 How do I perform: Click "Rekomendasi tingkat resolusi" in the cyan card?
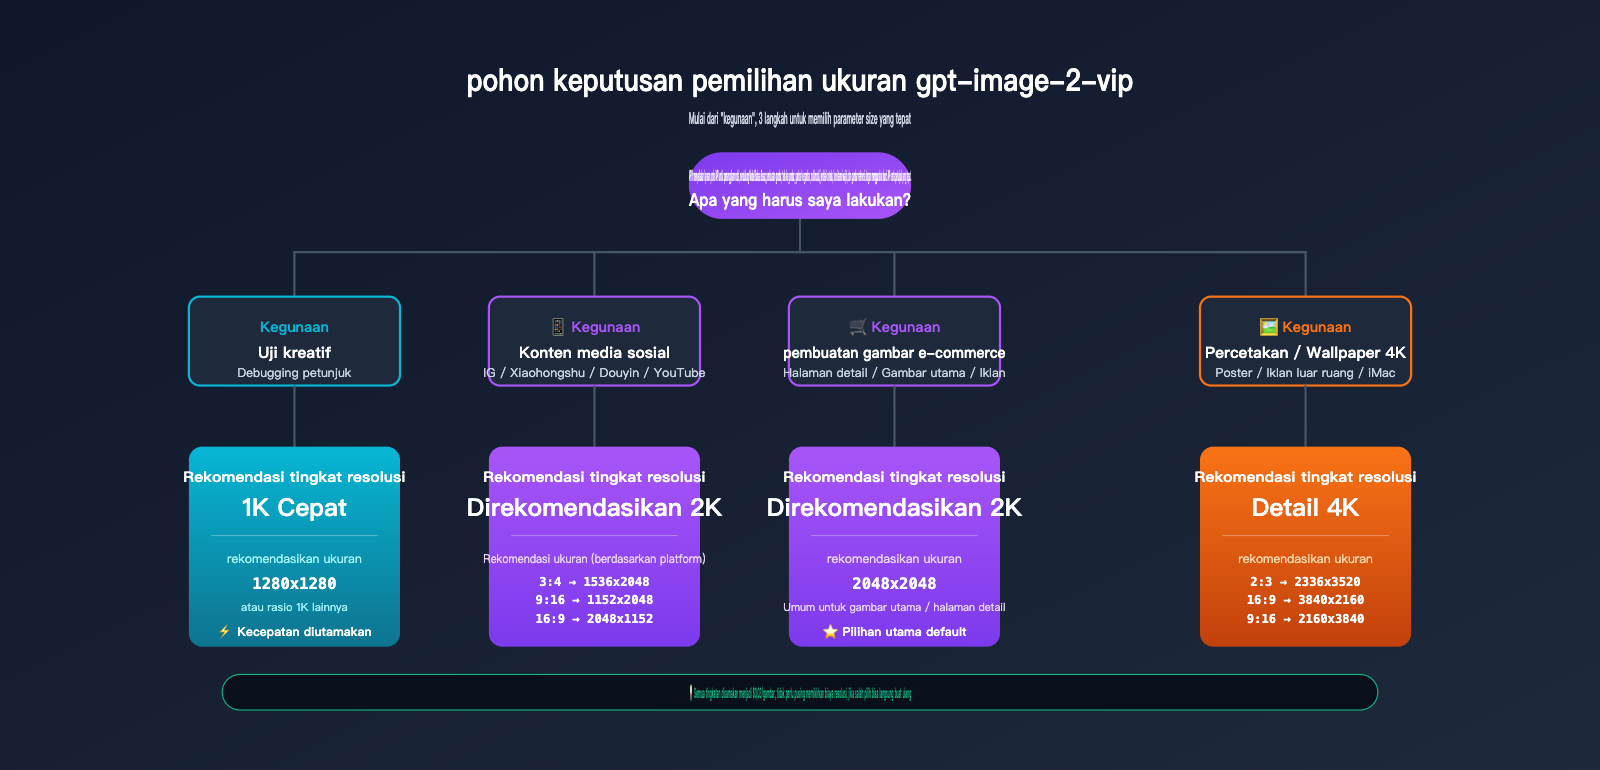(294, 477)
